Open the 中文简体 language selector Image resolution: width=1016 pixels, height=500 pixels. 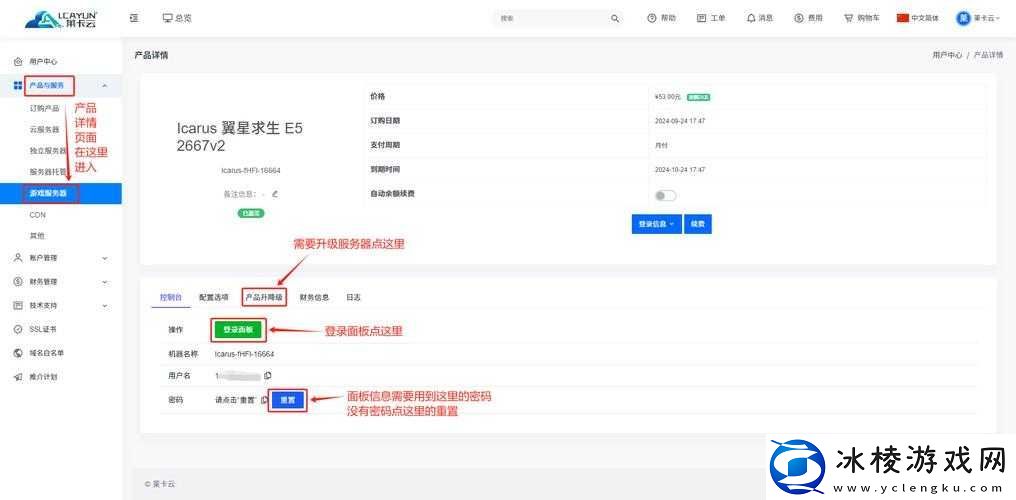pyautogui.click(x=918, y=18)
